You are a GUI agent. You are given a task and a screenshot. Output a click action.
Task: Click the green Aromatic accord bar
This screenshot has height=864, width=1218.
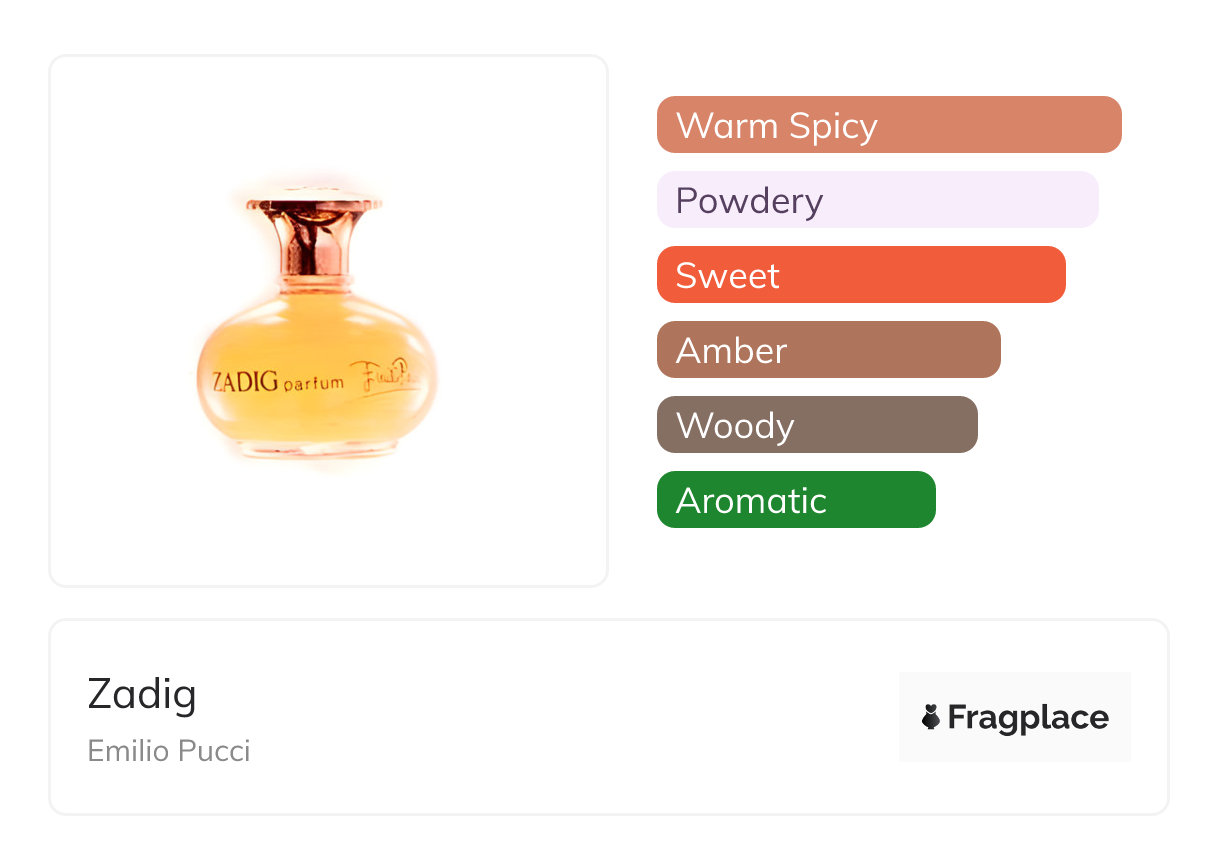[795, 500]
